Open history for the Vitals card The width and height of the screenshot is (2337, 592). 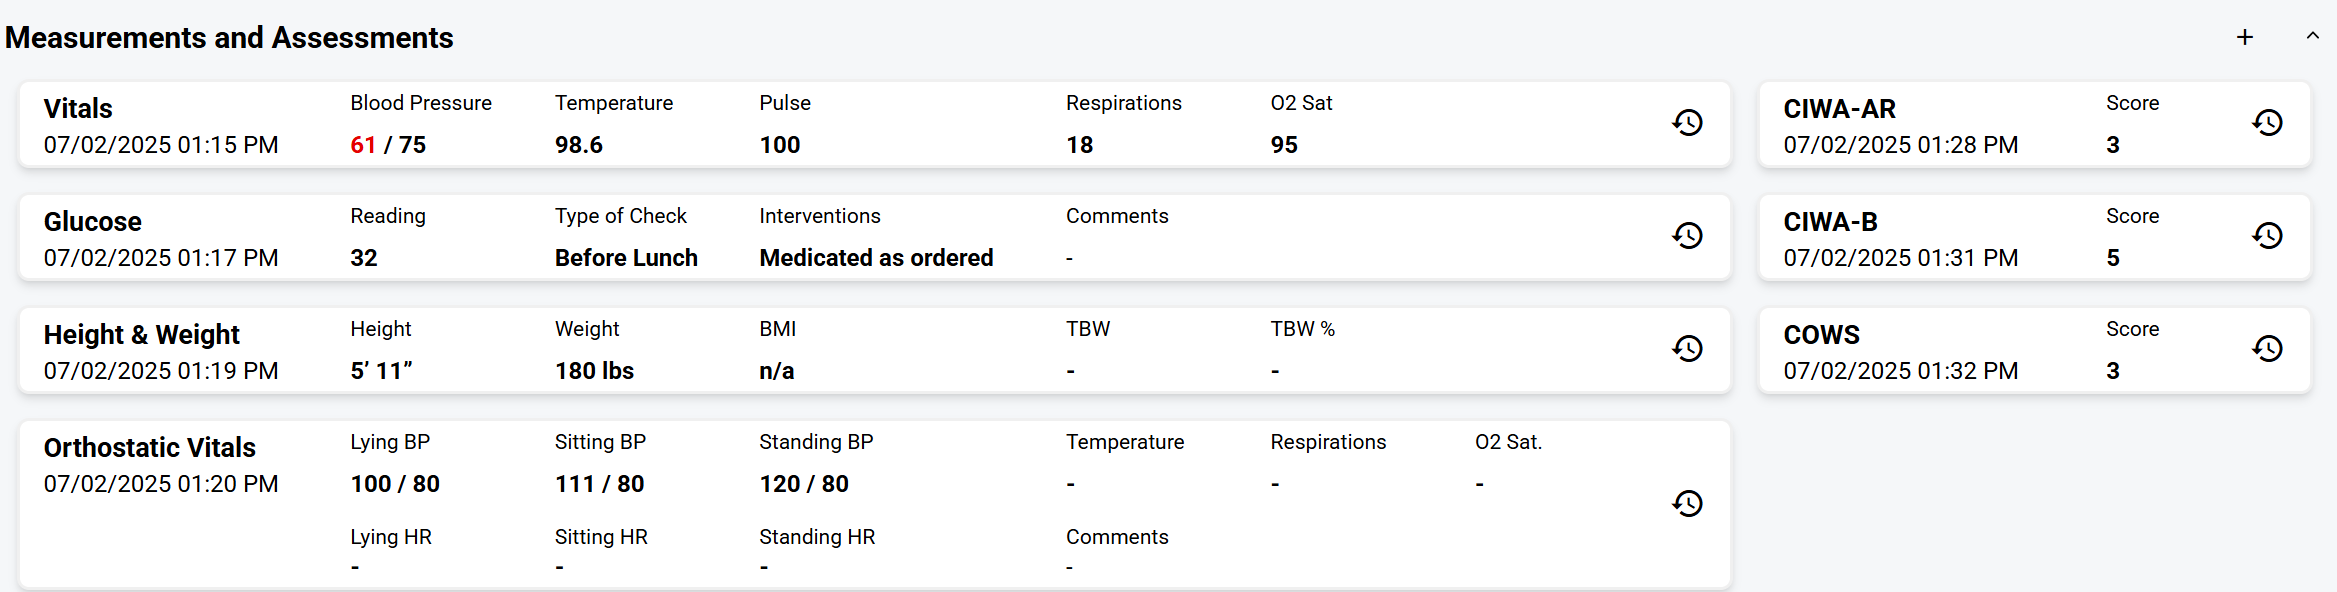[1687, 123]
